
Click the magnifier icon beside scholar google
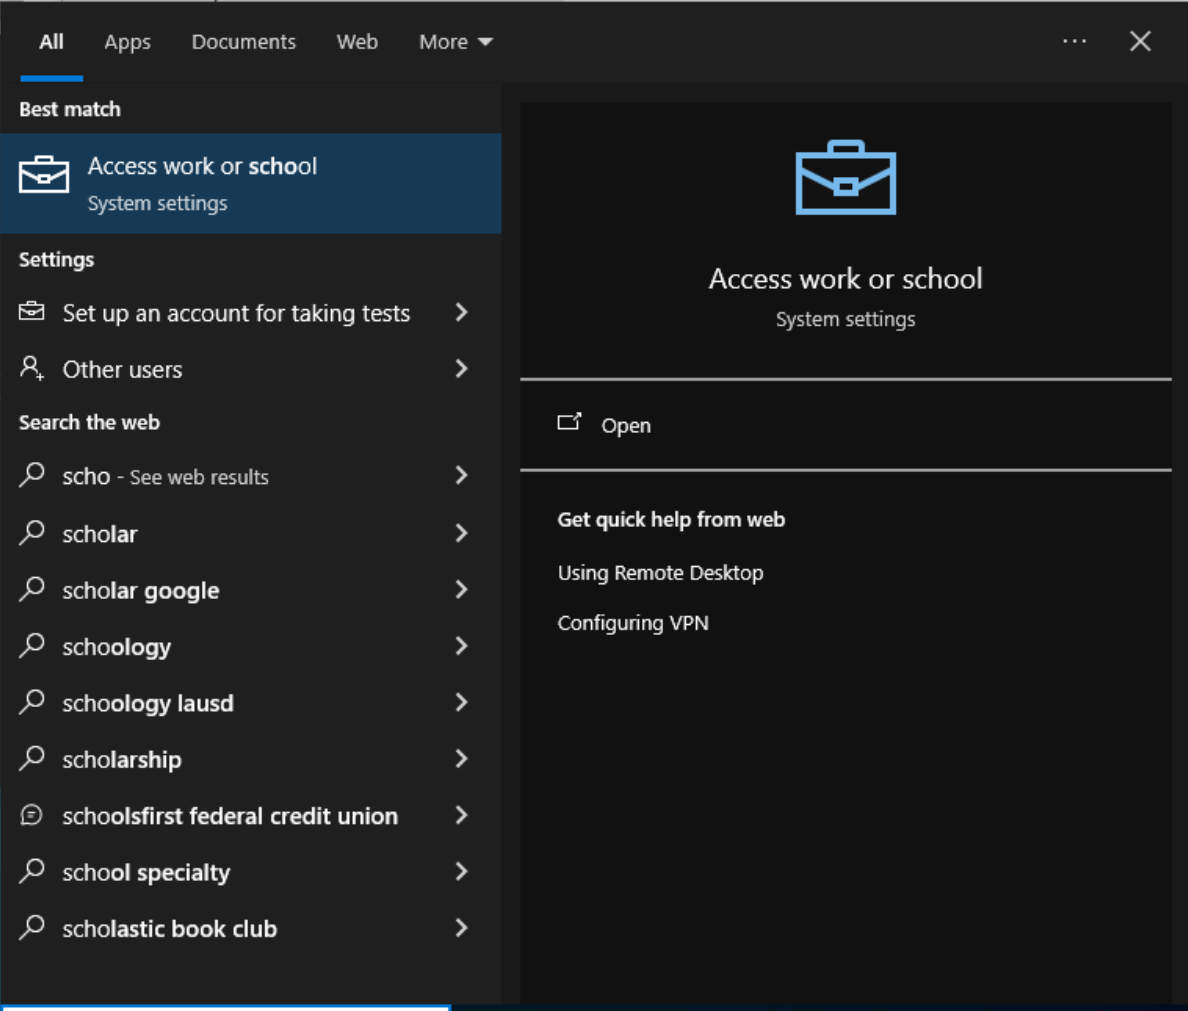pos(32,589)
